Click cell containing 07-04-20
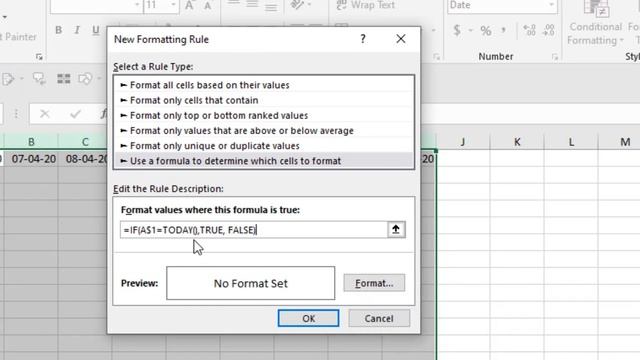Screen dimensions: 640x360 (x=31, y=159)
